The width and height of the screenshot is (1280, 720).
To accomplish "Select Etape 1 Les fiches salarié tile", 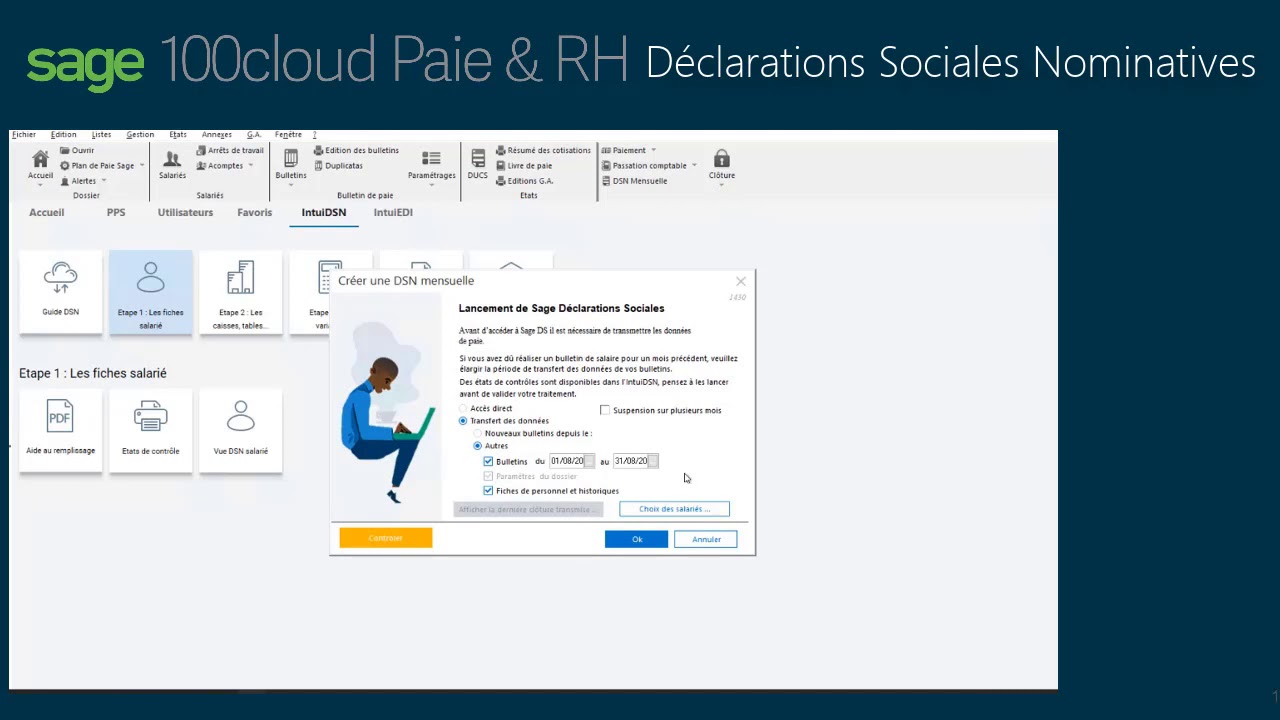I will pyautogui.click(x=150, y=292).
